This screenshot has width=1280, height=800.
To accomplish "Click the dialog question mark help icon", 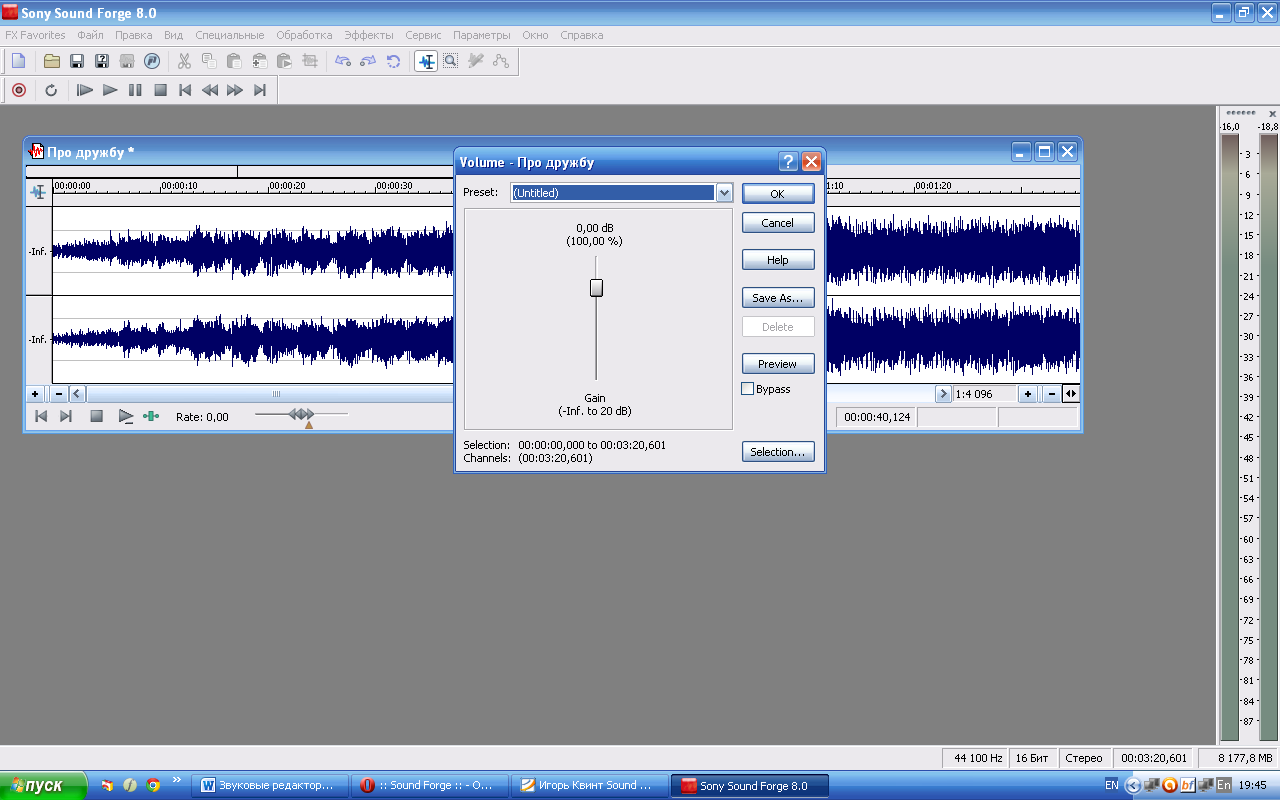I will coord(788,162).
